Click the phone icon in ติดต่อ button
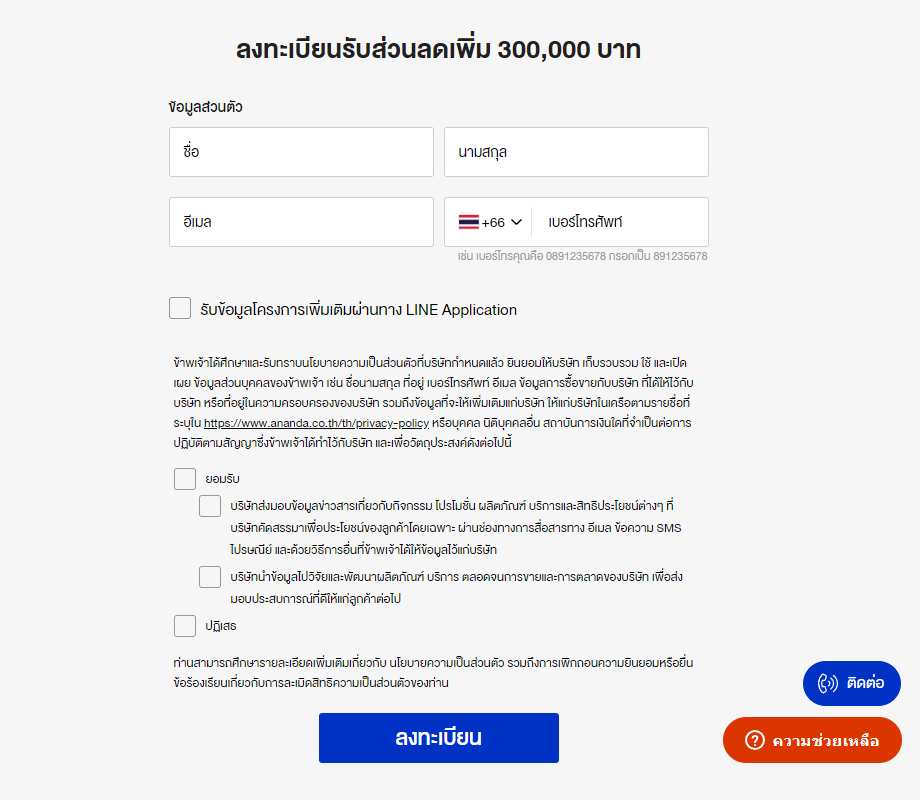This screenshot has width=920, height=800. pos(828,683)
